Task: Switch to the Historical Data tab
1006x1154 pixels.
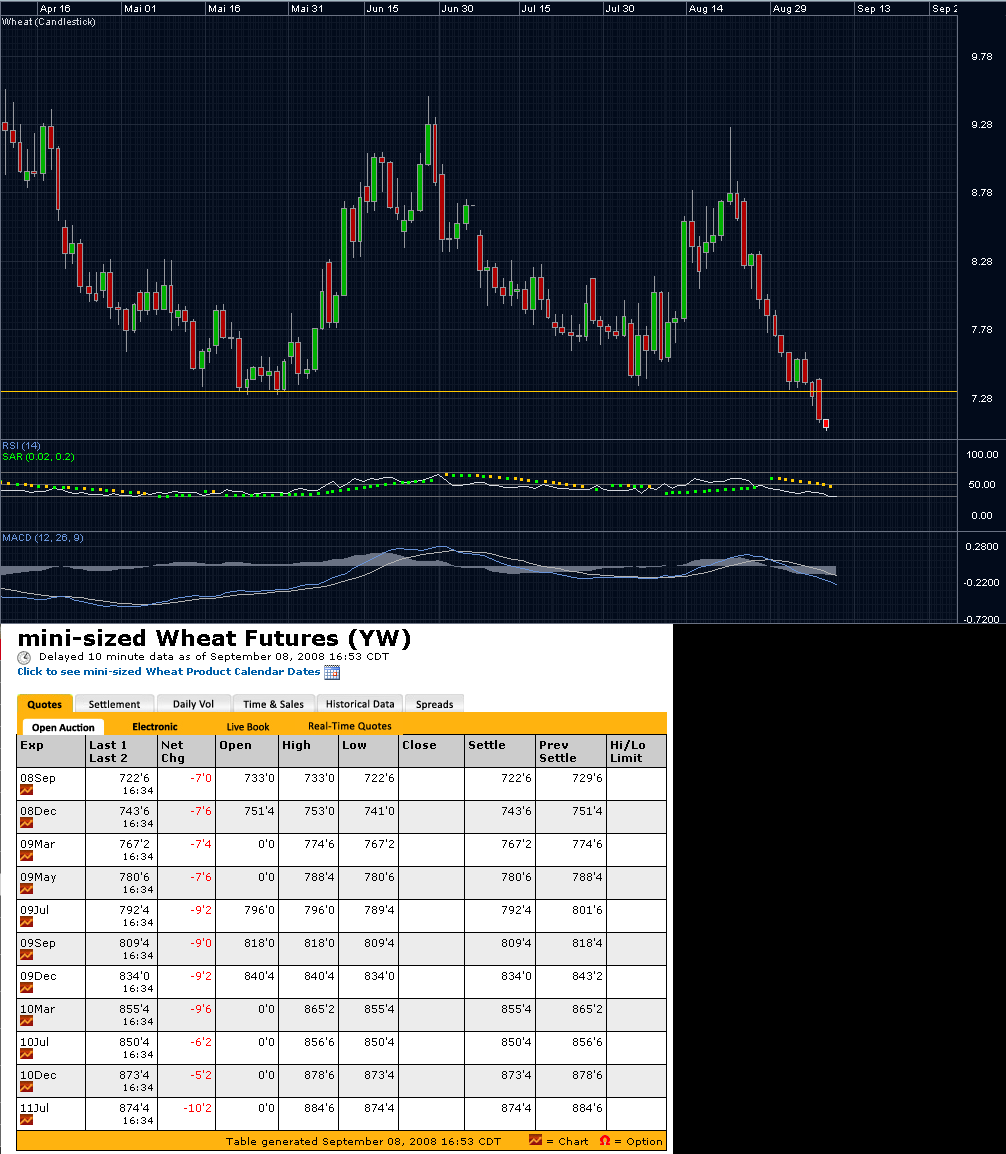Action: pos(360,704)
